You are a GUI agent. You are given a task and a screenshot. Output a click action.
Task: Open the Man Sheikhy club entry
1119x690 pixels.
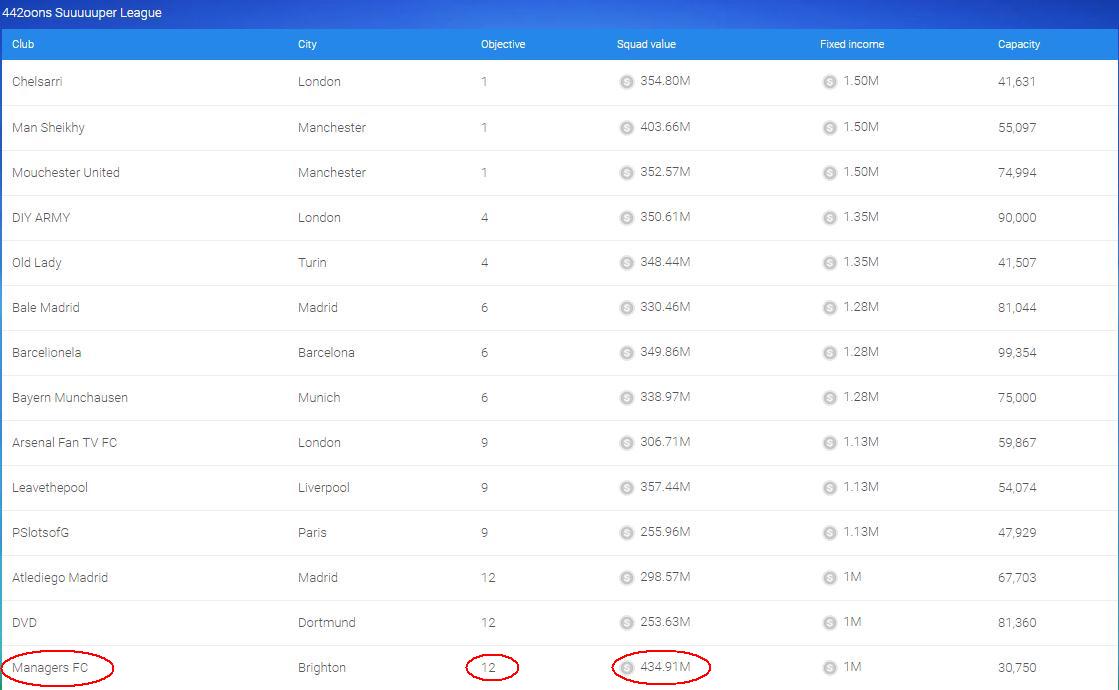click(48, 128)
